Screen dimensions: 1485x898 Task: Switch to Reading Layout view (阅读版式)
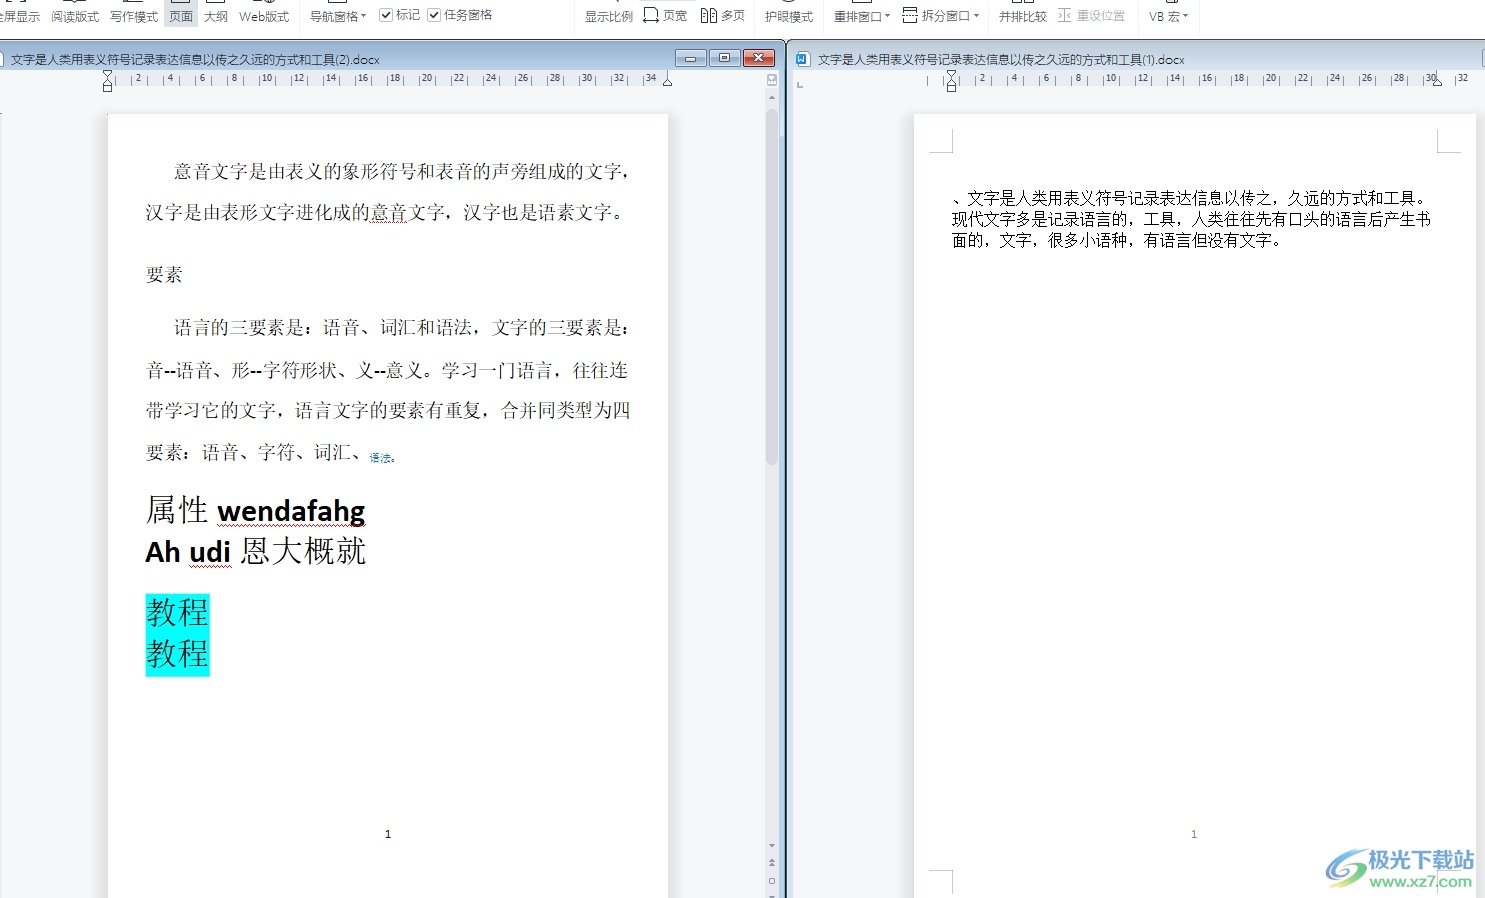(75, 16)
